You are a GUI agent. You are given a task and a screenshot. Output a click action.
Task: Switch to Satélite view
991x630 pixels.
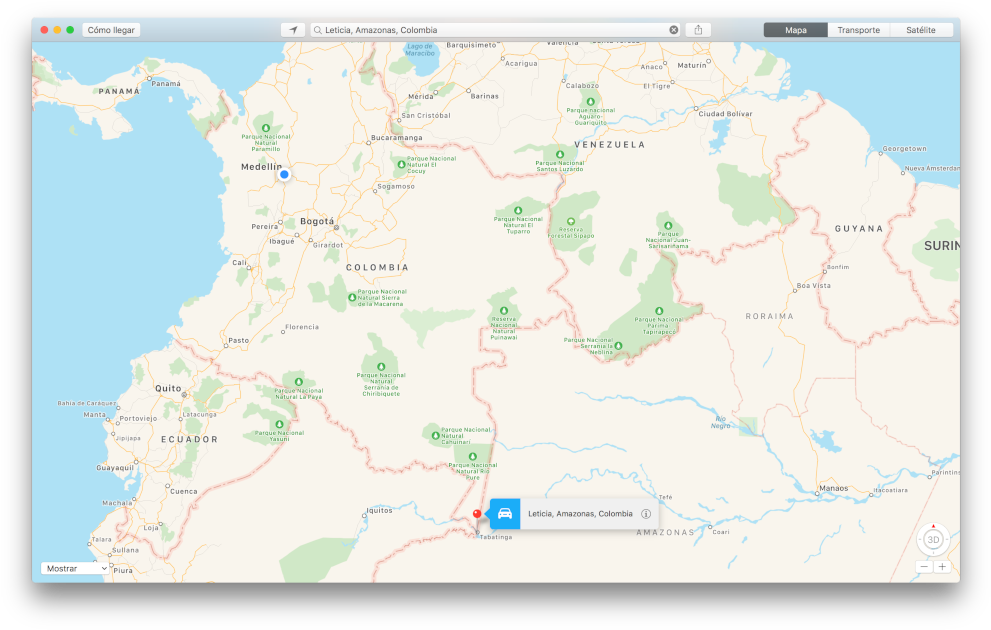921,29
